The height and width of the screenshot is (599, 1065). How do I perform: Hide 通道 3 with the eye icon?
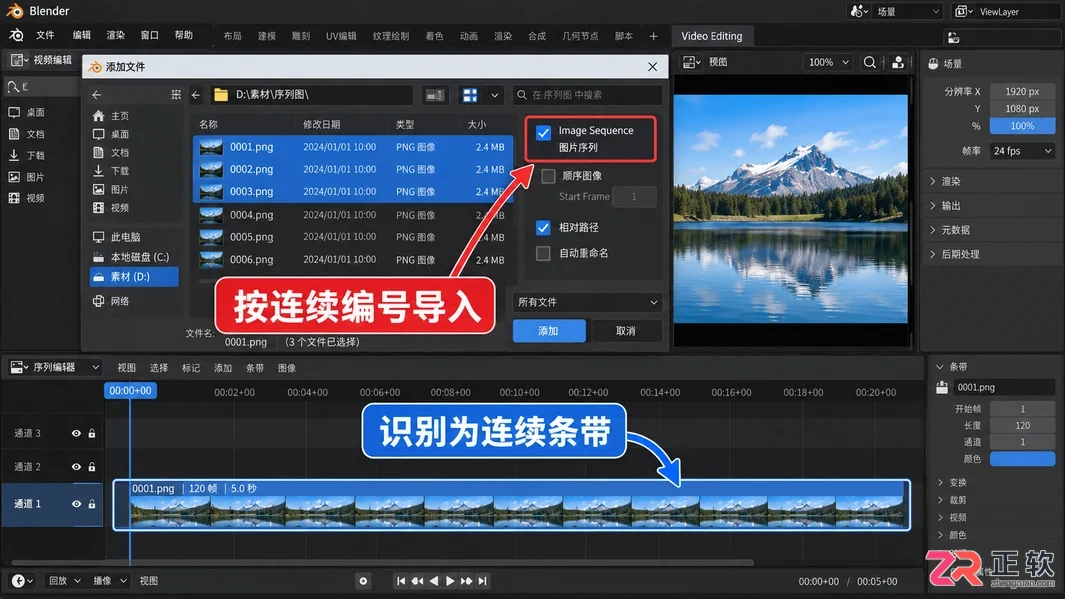[x=76, y=433]
